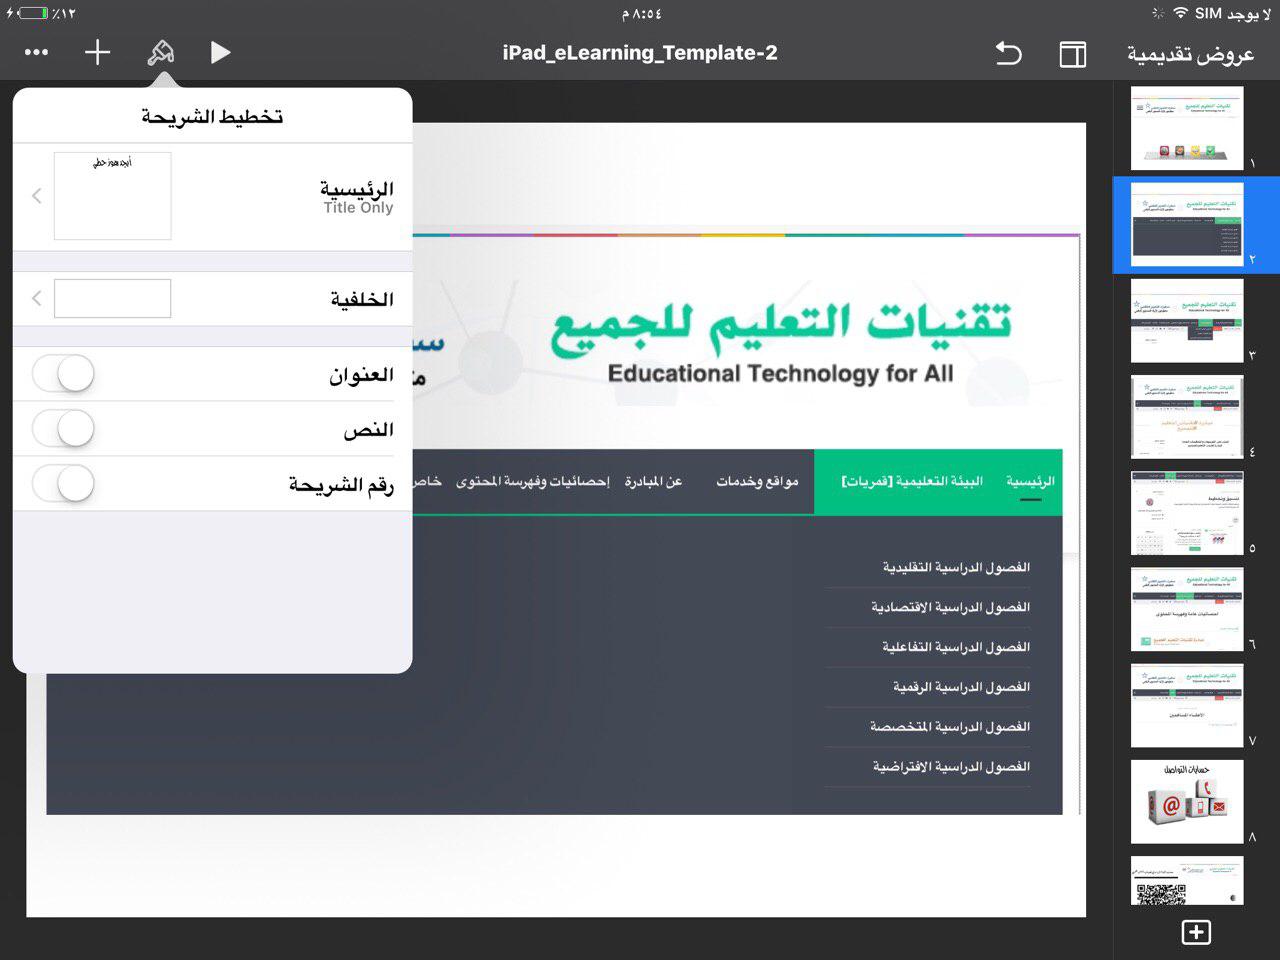Select the white background color swatch
This screenshot has width=1280, height=960.
pyautogui.click(x=112, y=298)
